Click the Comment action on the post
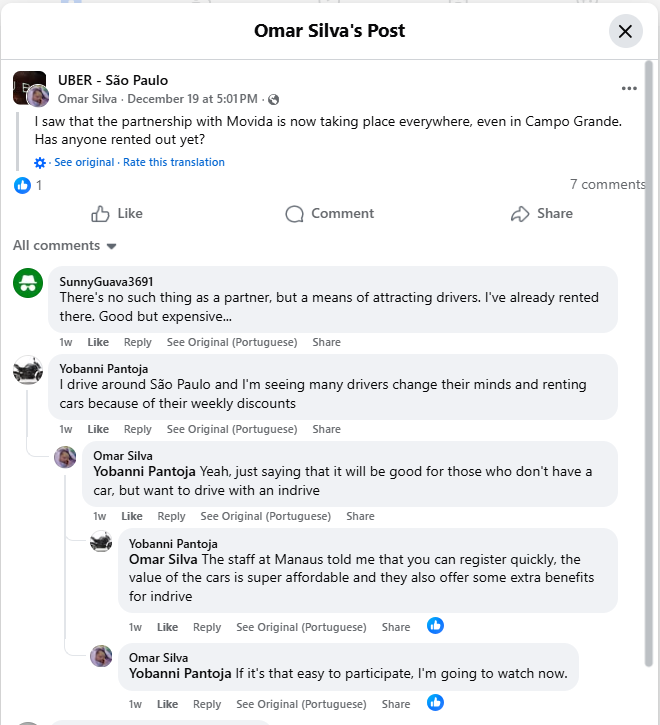Viewport: 660px width, 725px height. (x=329, y=213)
